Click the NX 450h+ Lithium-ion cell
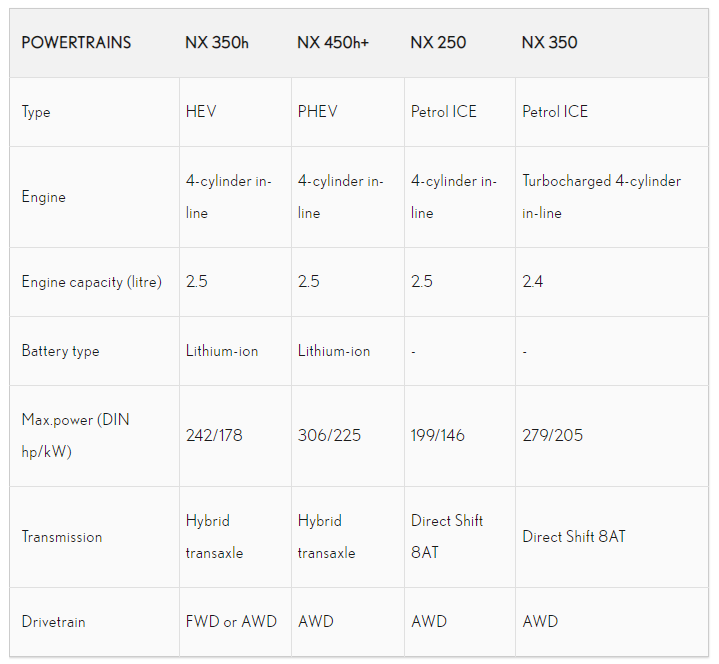This screenshot has width=719, height=664. 334,351
